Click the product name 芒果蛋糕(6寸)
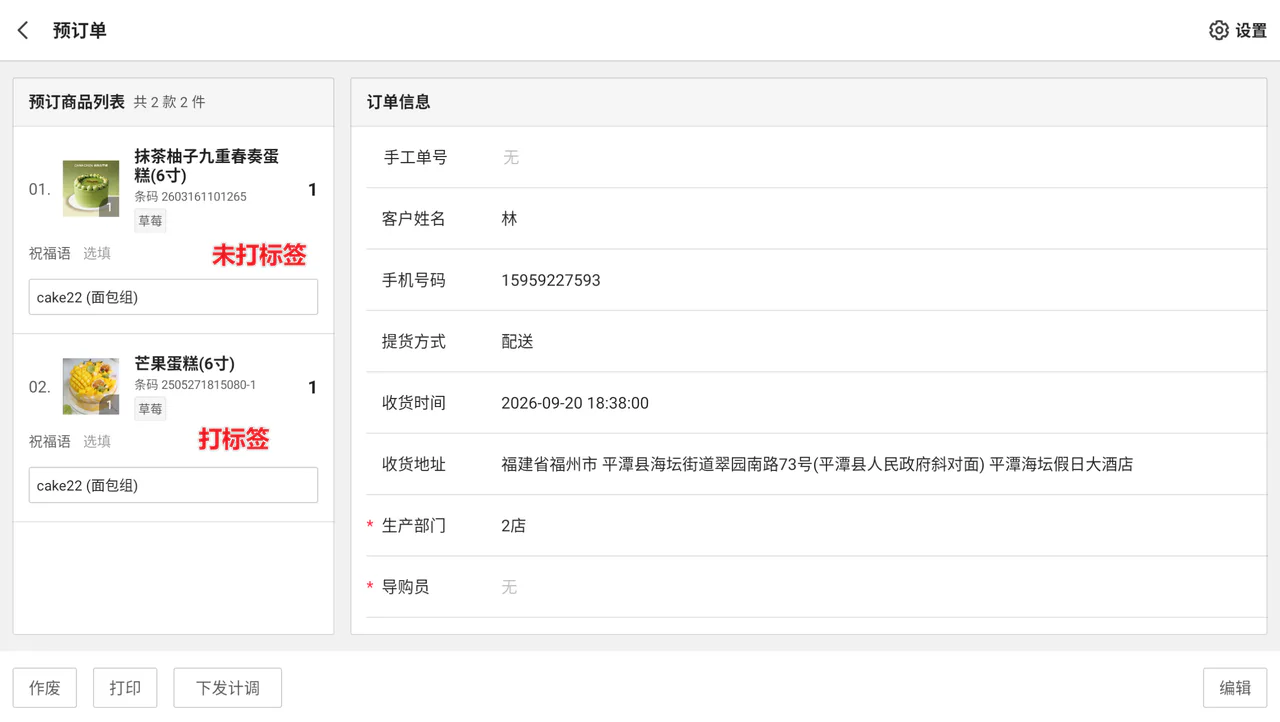Screen dimensions: 1280x722 (x=185, y=364)
